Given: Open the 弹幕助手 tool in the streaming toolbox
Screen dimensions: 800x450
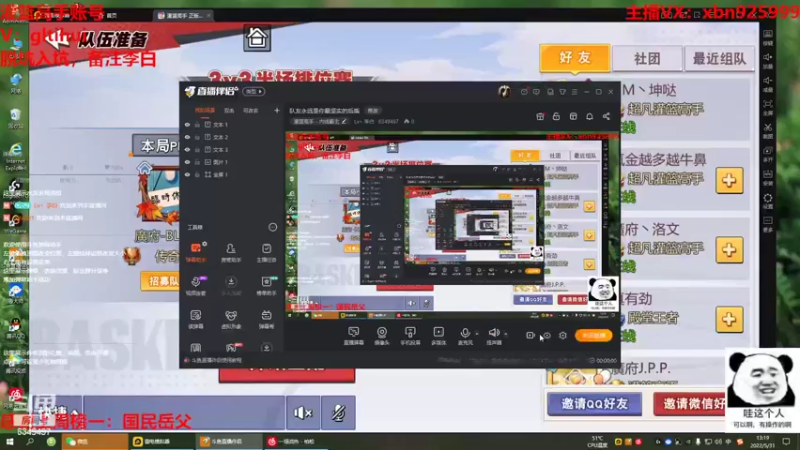Looking at the screenshot, I should point(196,252).
